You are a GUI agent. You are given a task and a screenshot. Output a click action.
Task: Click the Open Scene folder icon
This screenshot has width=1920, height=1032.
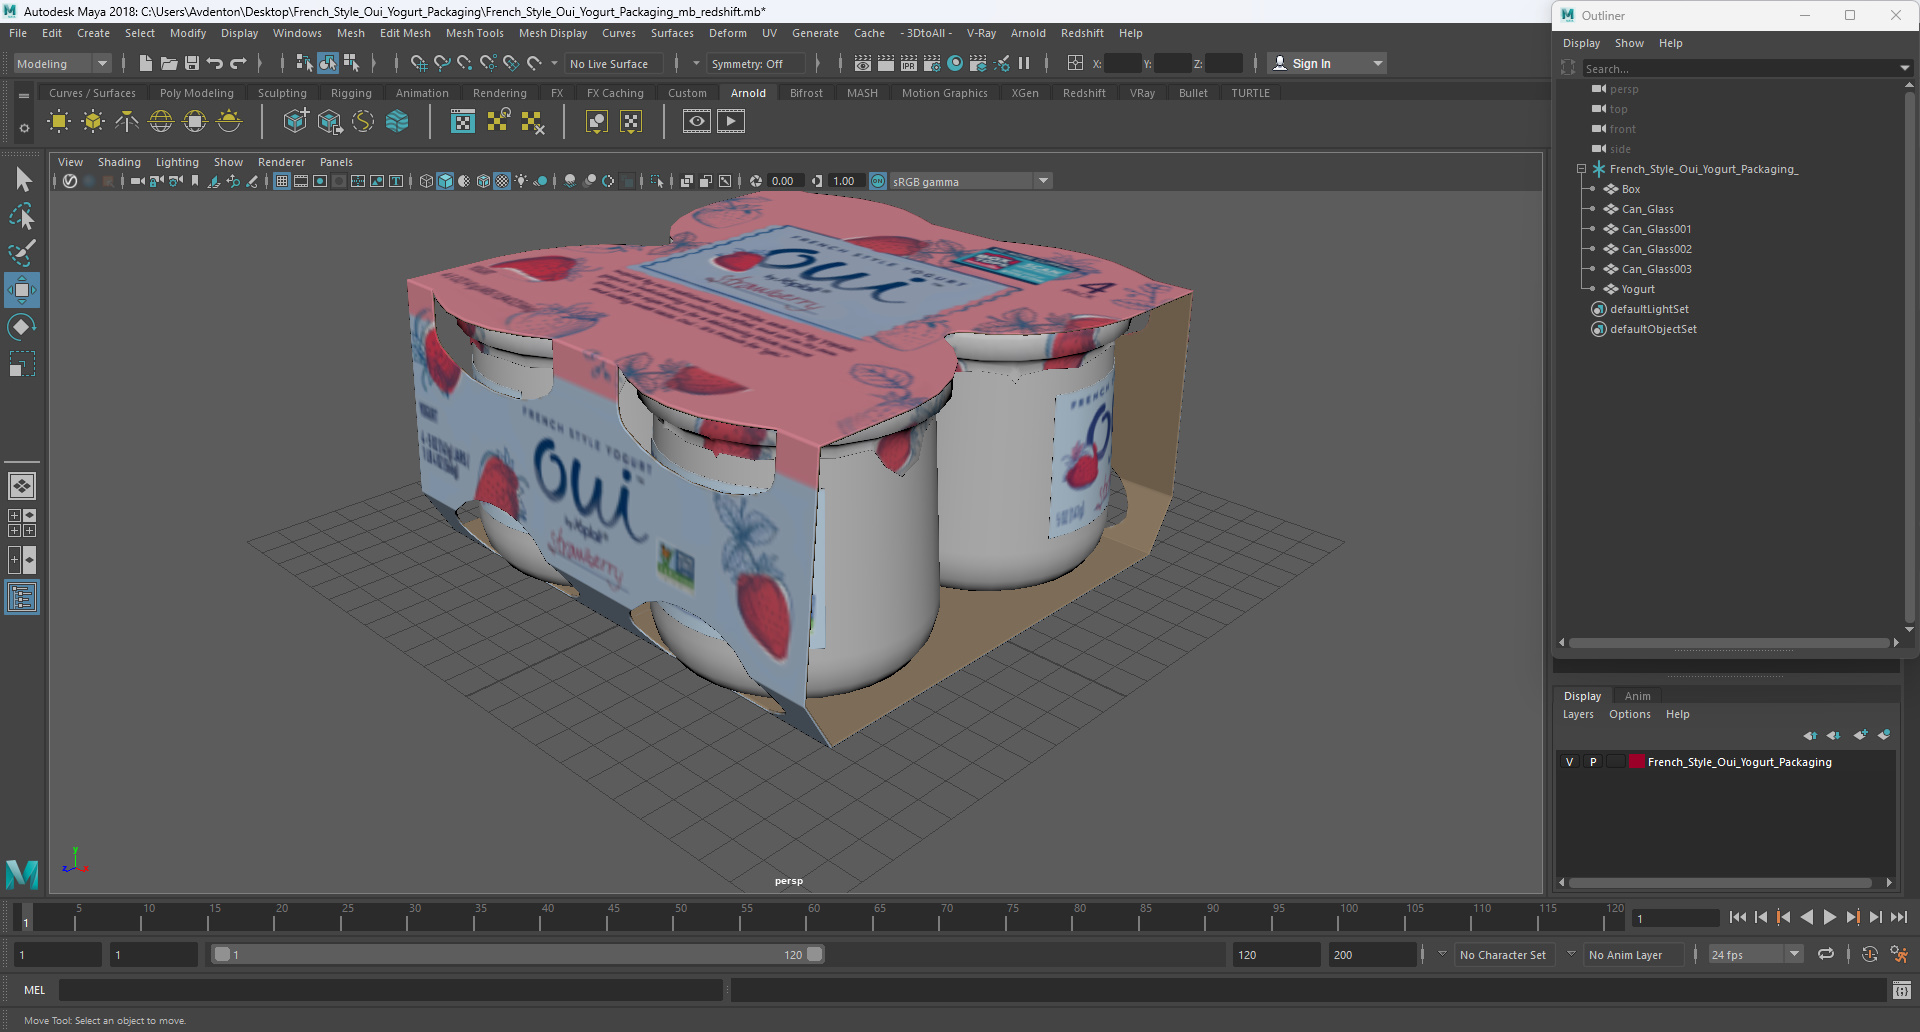tap(169, 63)
